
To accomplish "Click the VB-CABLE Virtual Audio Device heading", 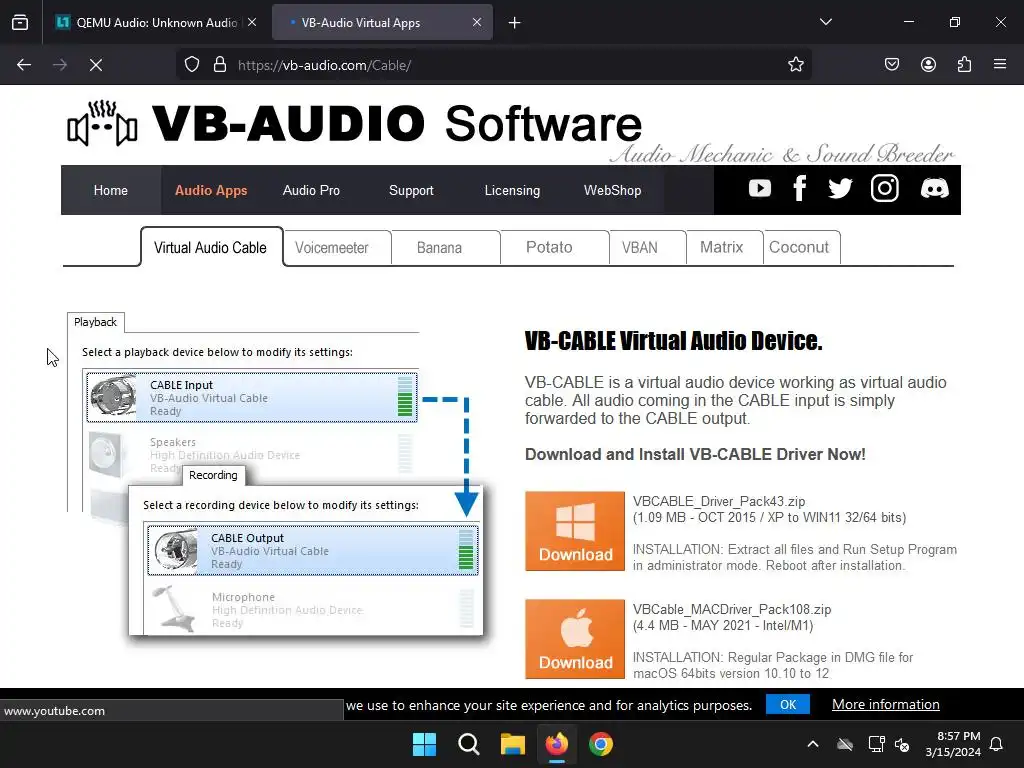I will [x=673, y=340].
